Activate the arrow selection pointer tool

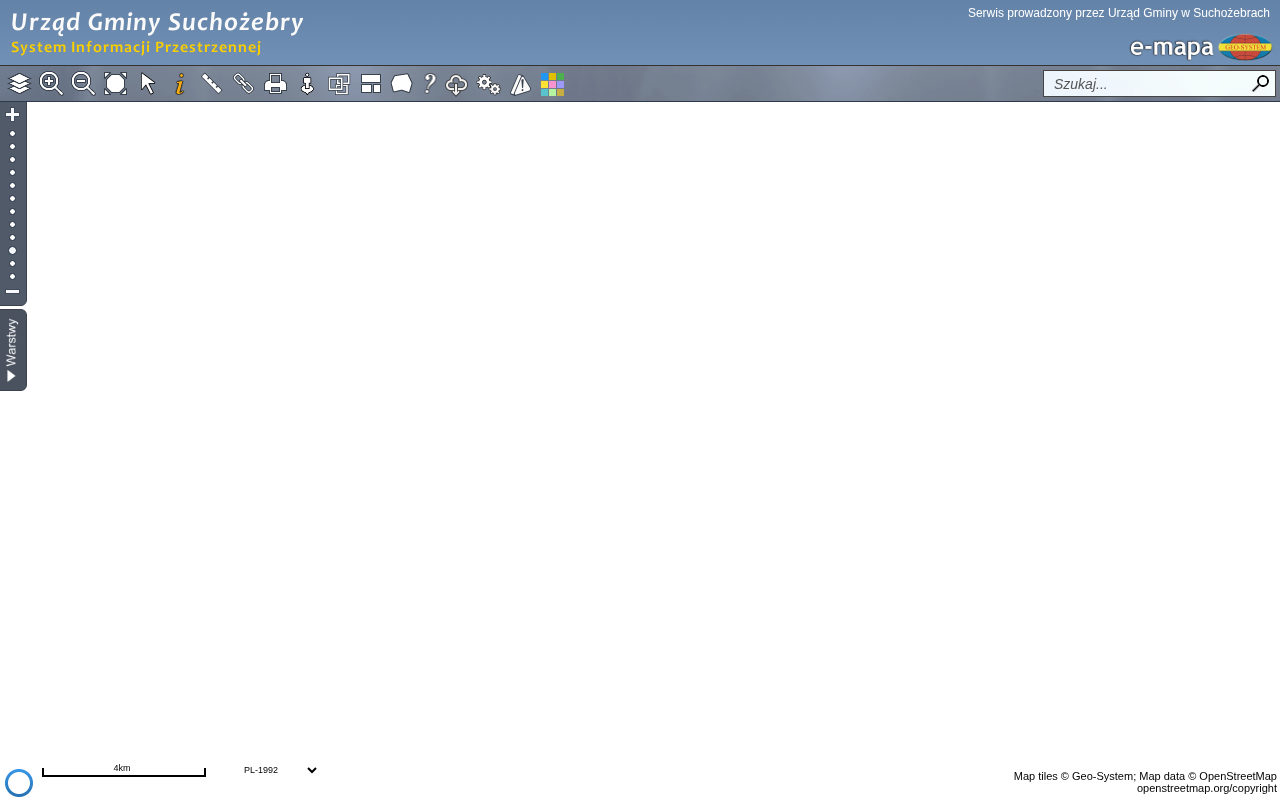tap(148, 84)
